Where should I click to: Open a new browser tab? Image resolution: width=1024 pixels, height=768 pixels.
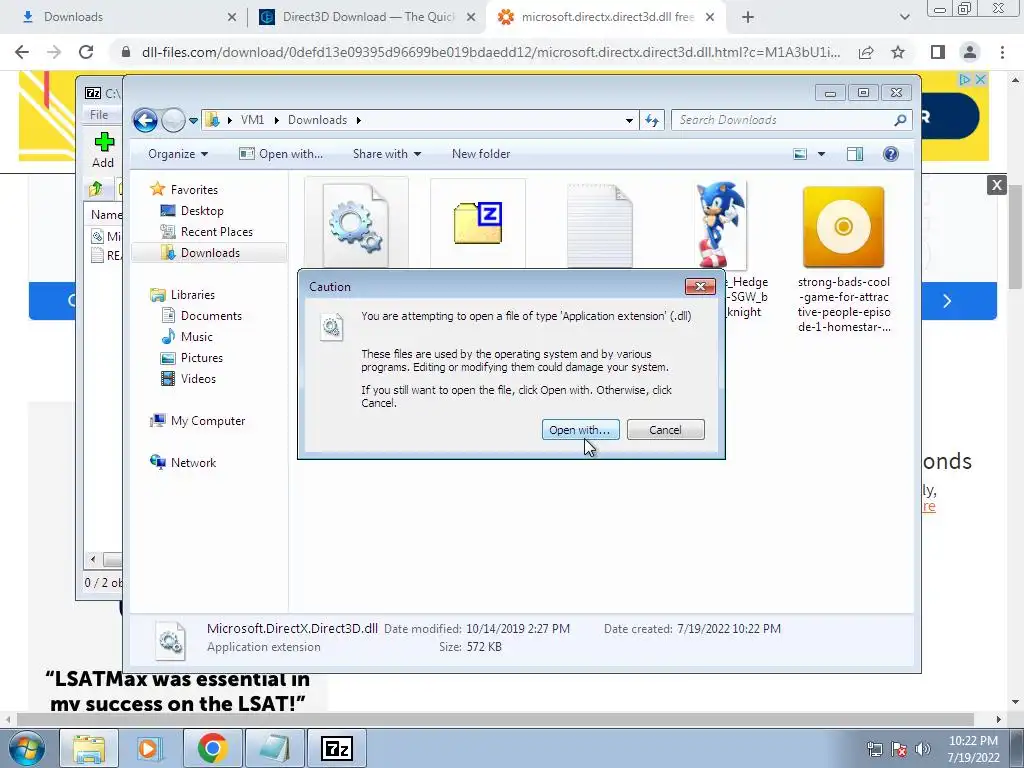[748, 18]
